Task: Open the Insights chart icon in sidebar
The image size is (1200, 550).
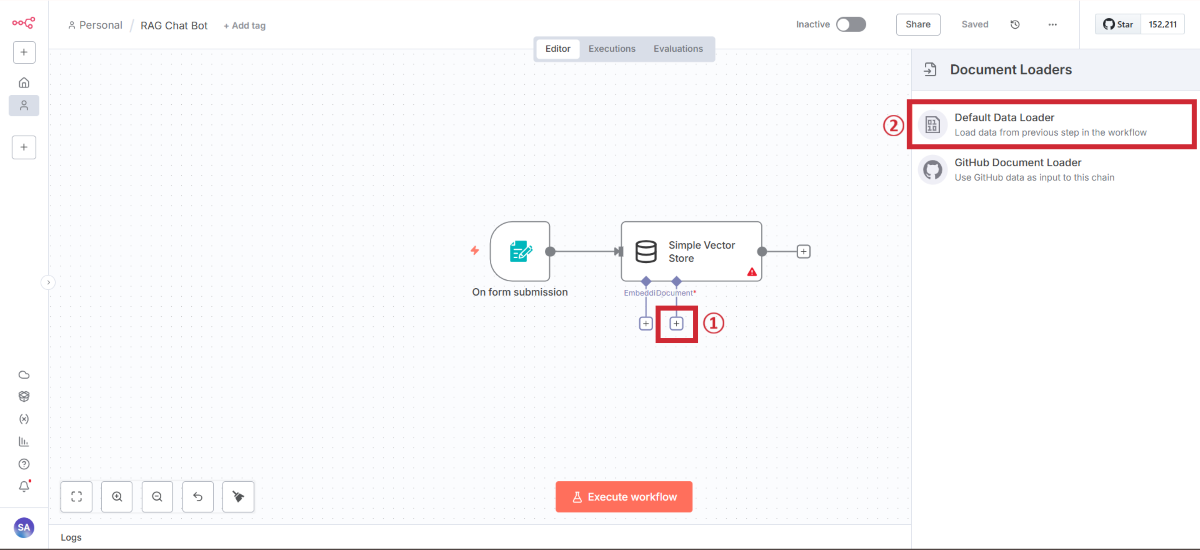Action: click(x=24, y=441)
